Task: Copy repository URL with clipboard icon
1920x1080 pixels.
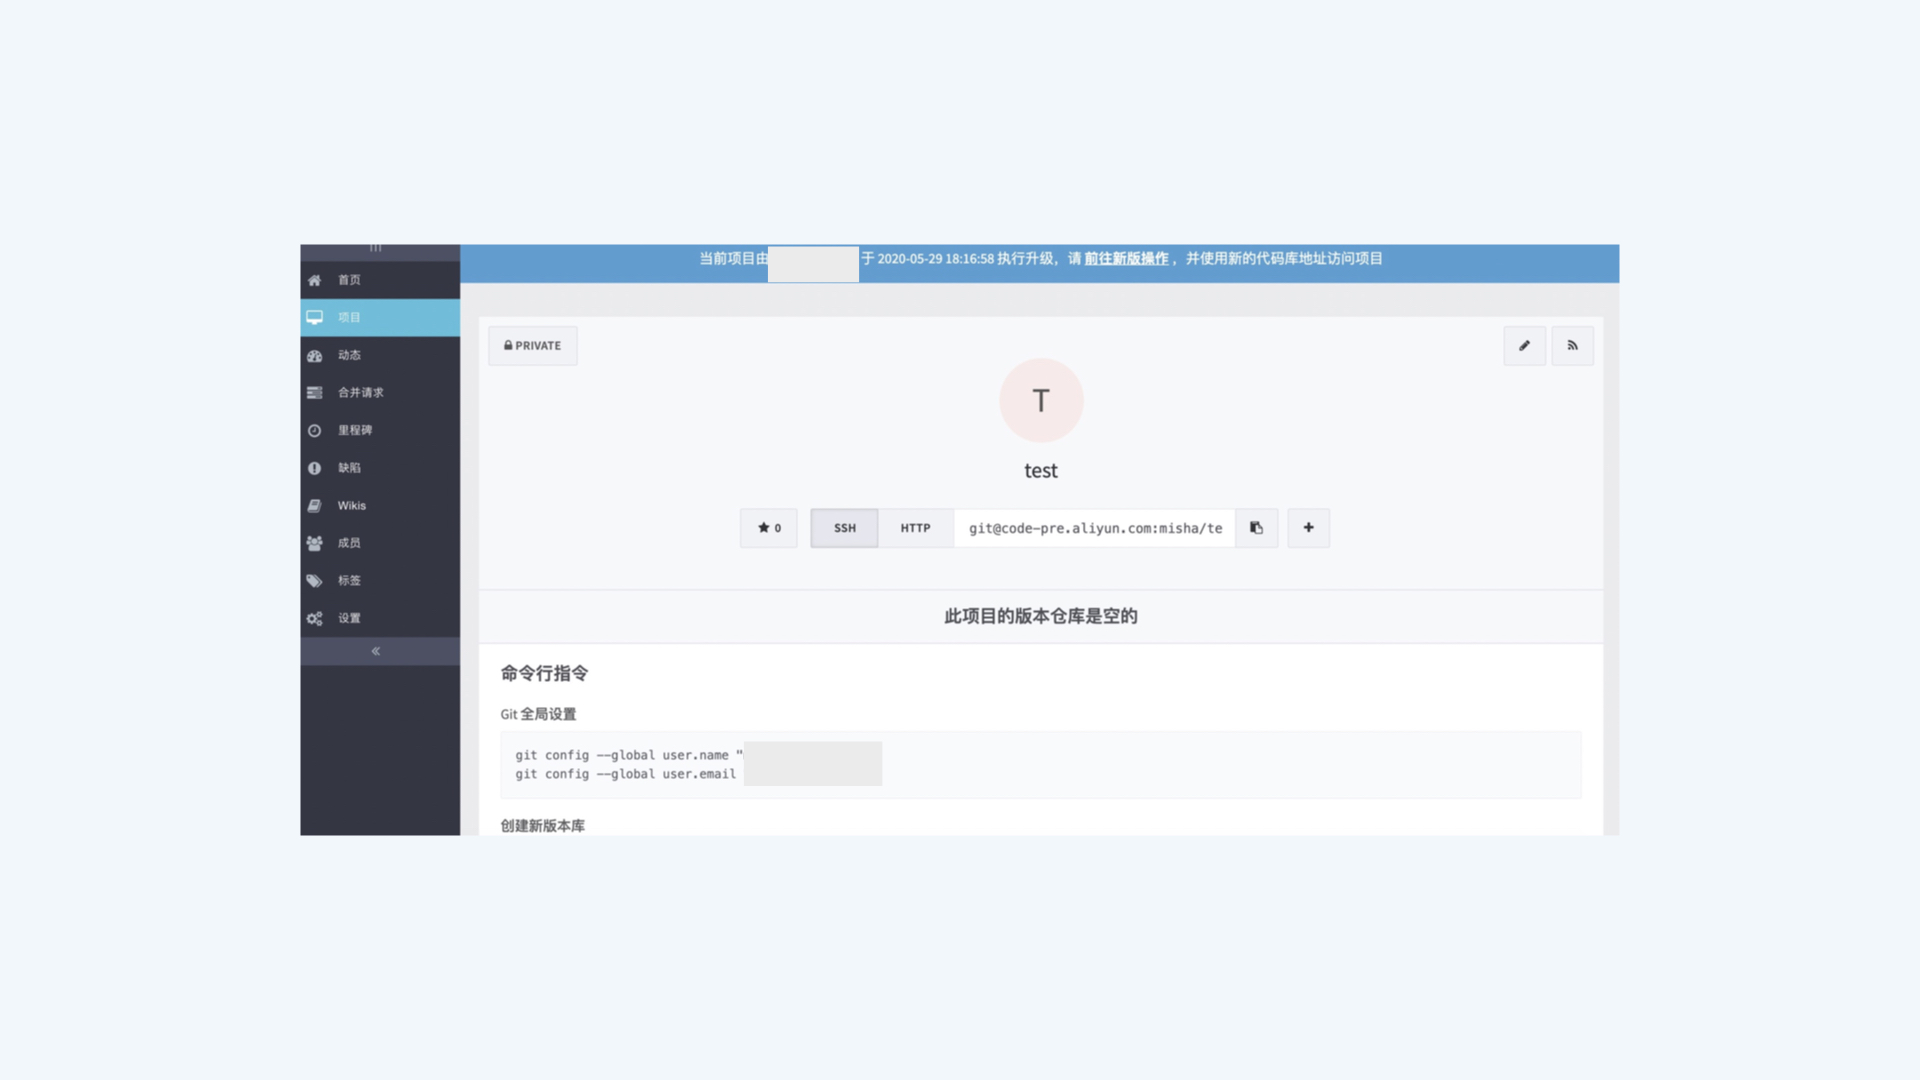Action: point(1256,528)
